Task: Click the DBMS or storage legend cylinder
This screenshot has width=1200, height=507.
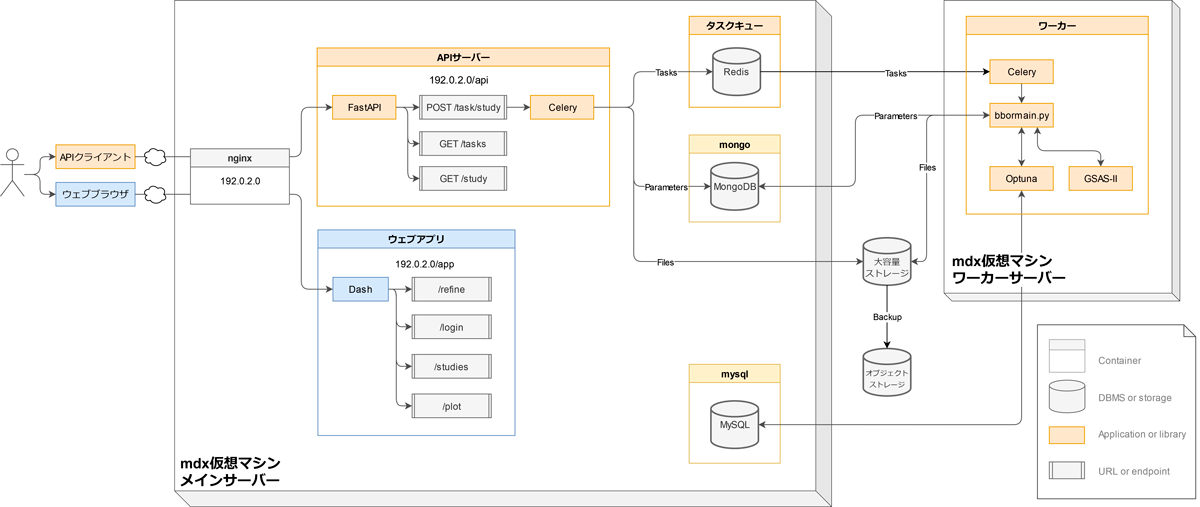Action: coord(1066,398)
